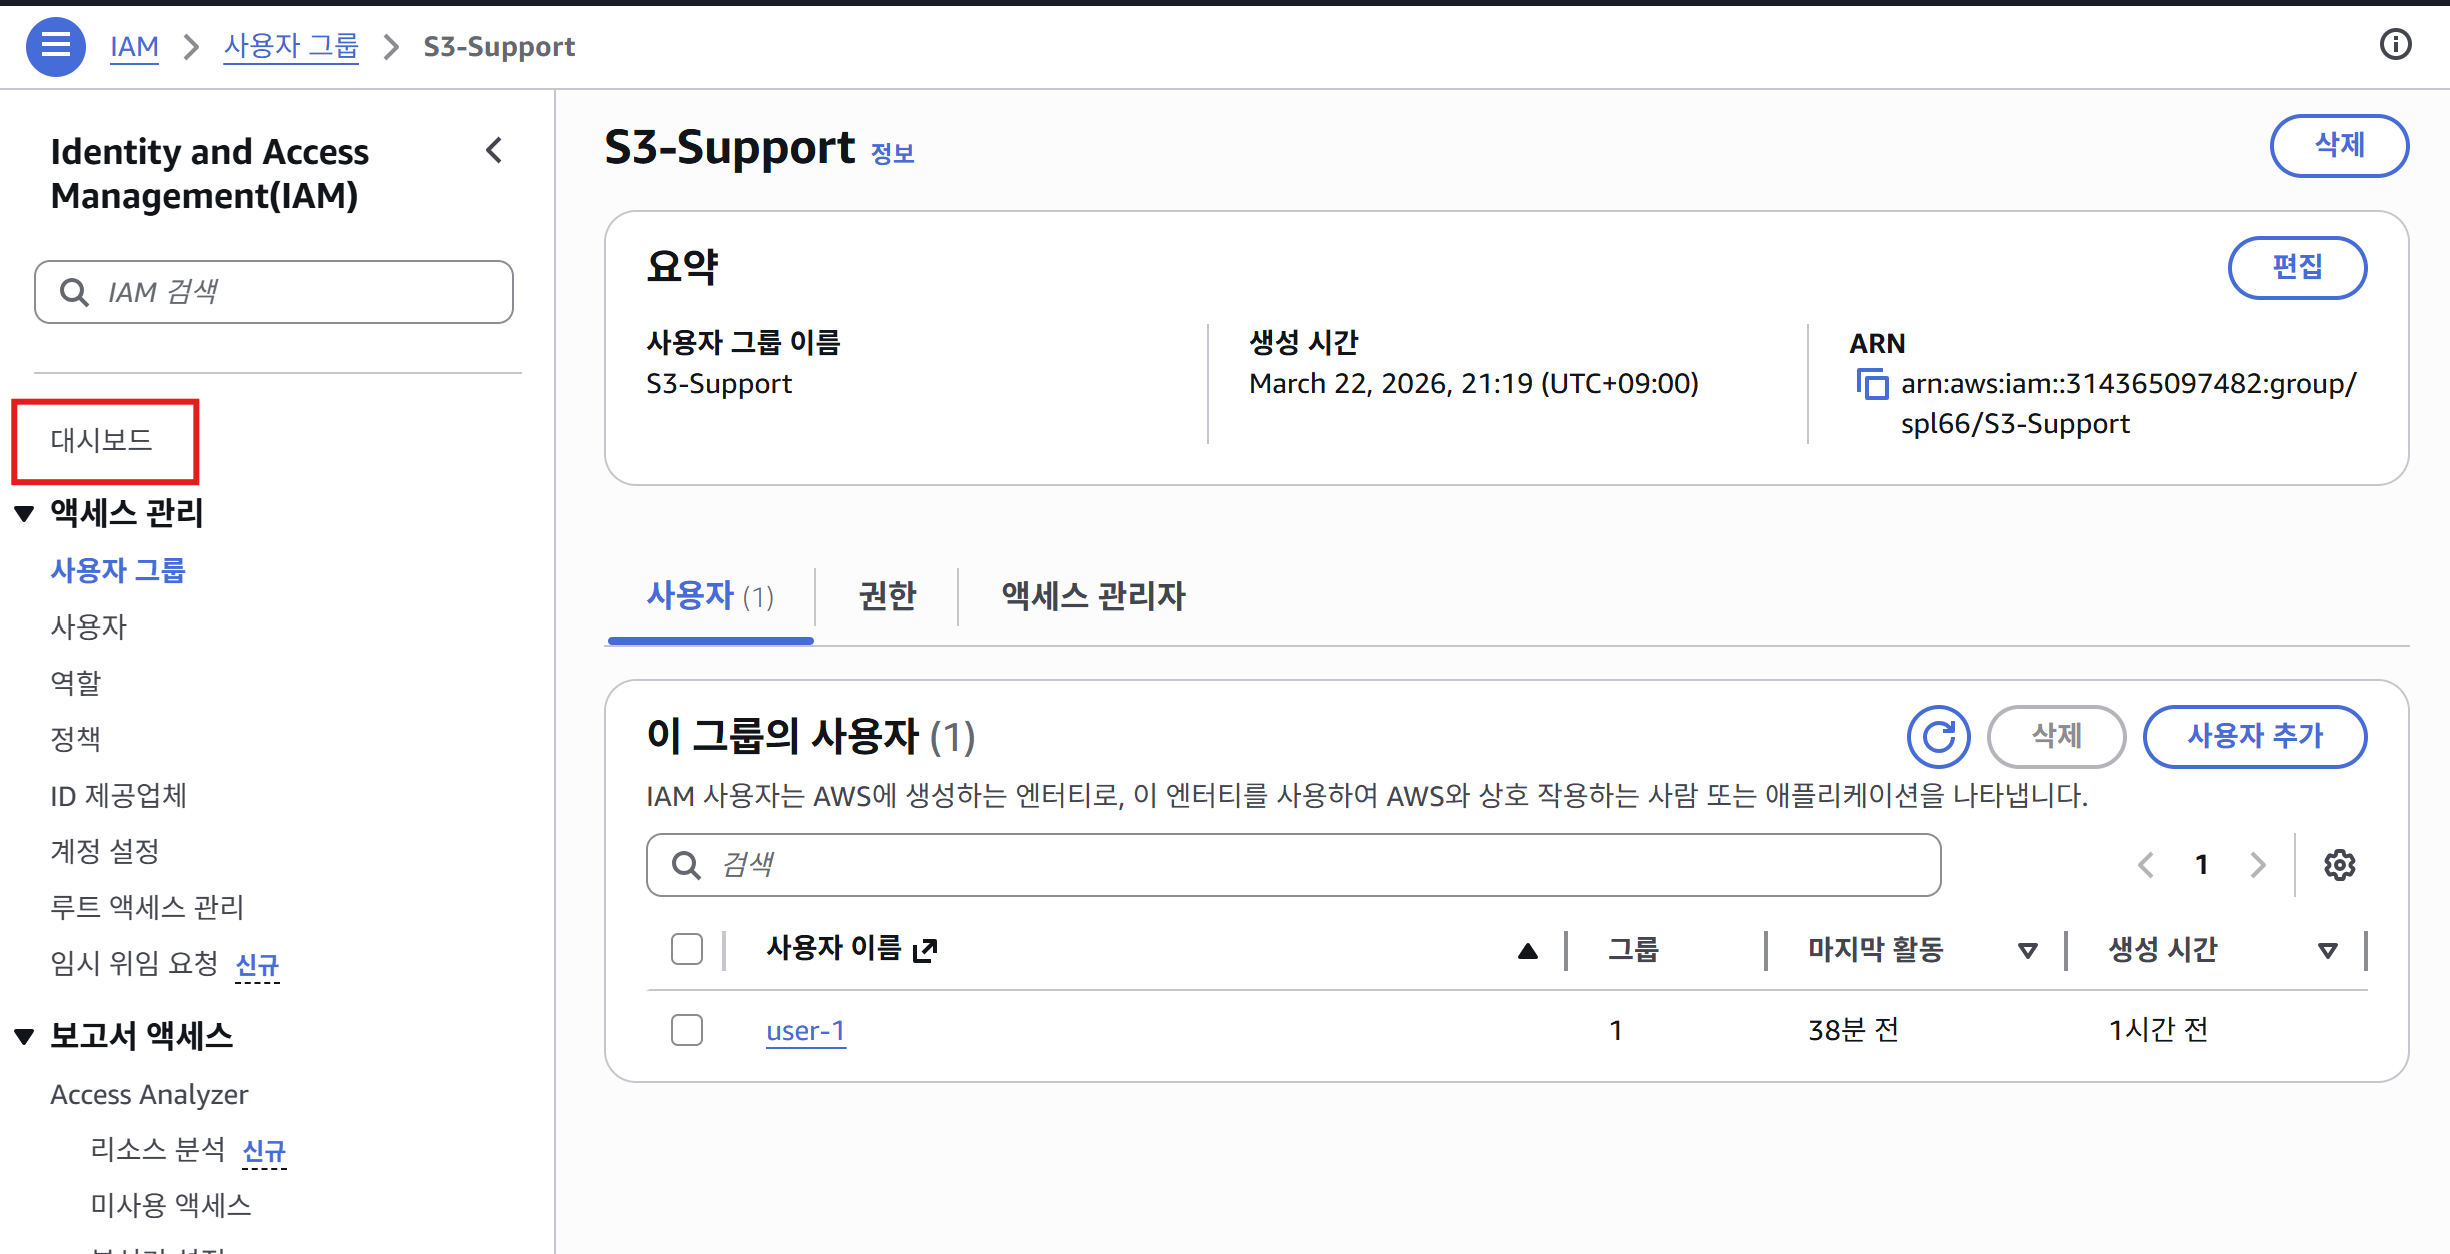Sort users by the ascending triangle icon

click(x=1527, y=950)
